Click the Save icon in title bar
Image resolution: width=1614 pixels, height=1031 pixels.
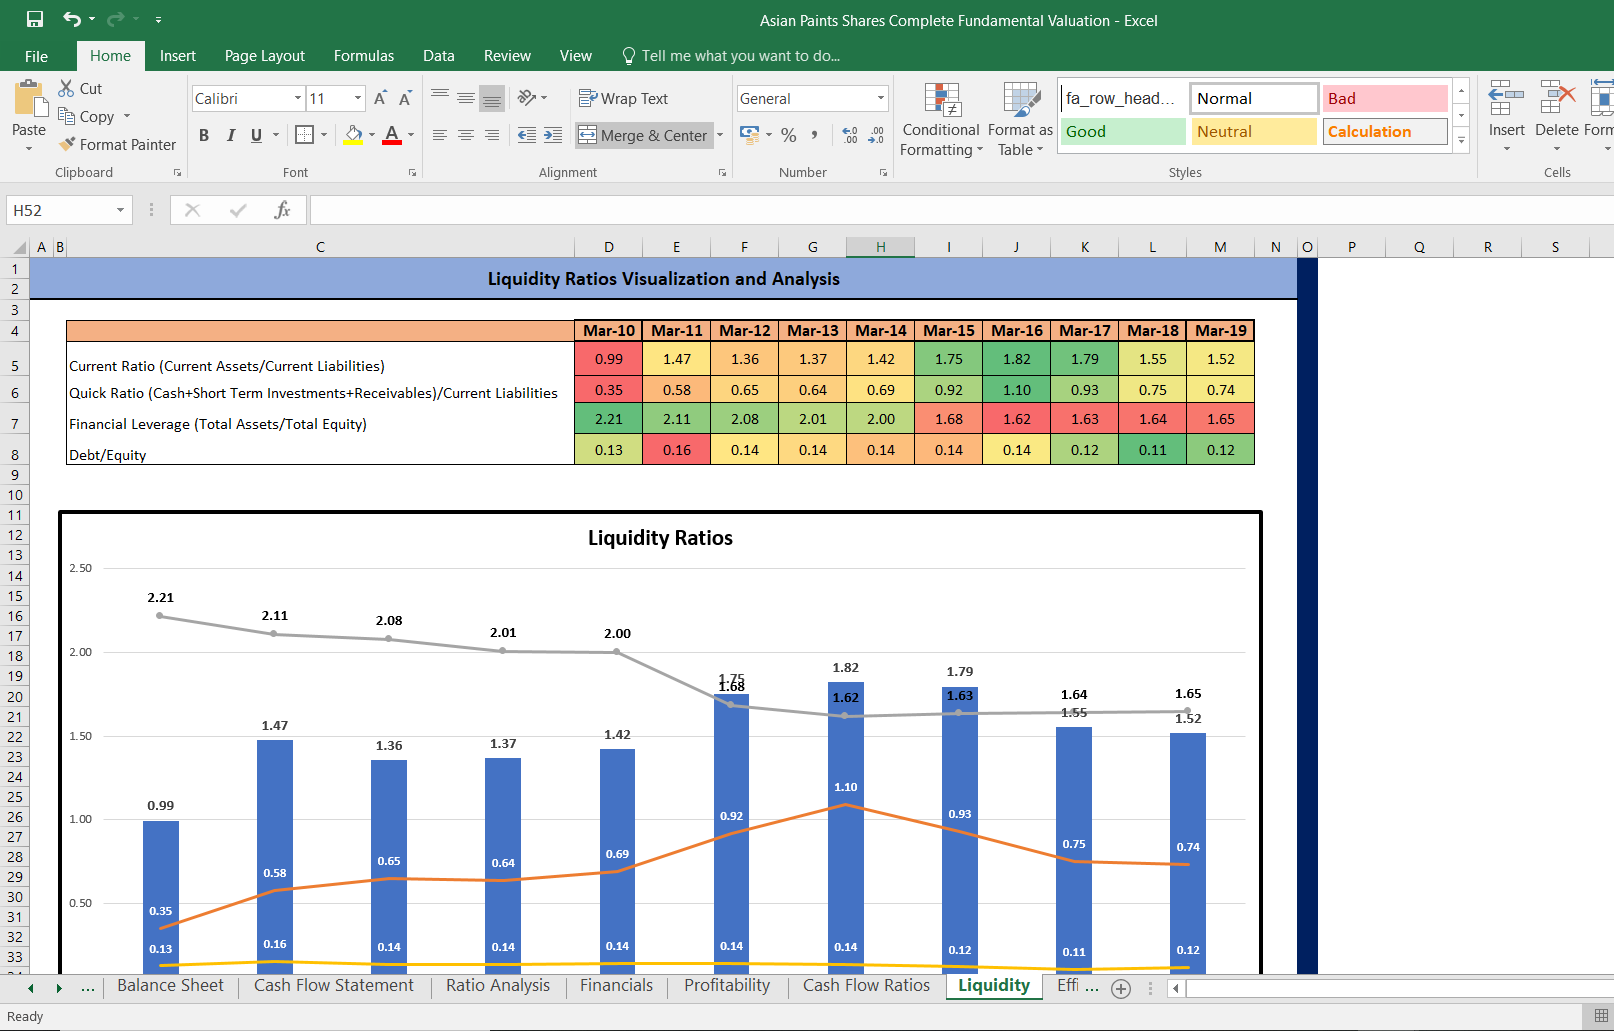pos(35,19)
